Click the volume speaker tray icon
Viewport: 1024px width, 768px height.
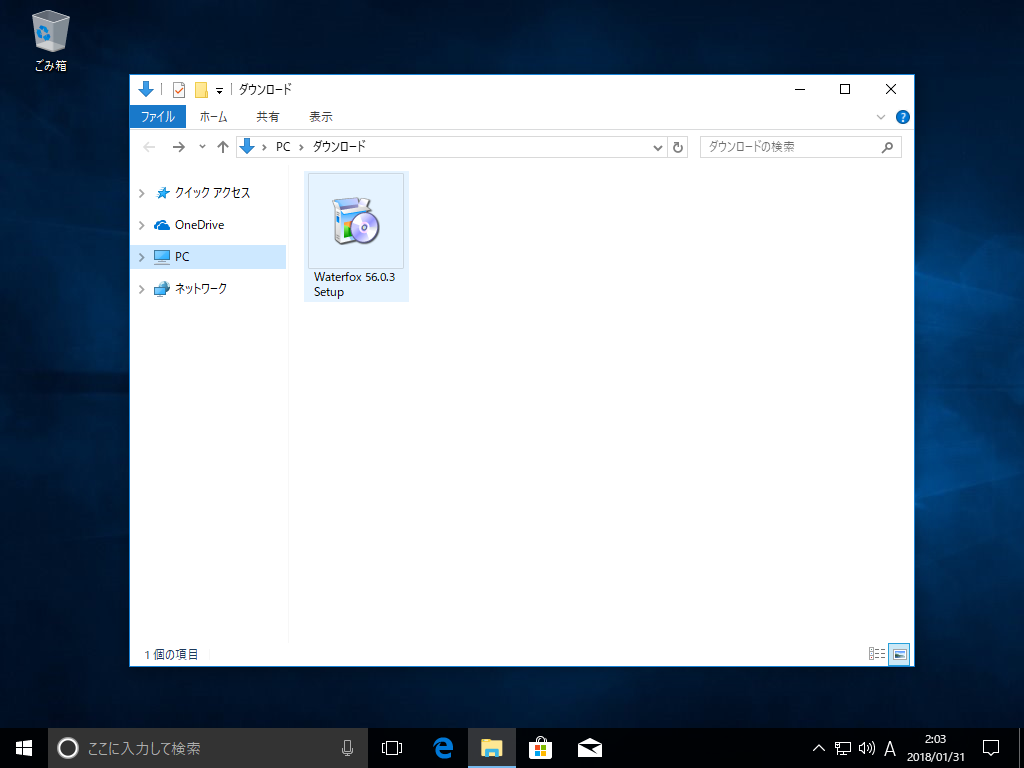pyautogui.click(x=867, y=748)
